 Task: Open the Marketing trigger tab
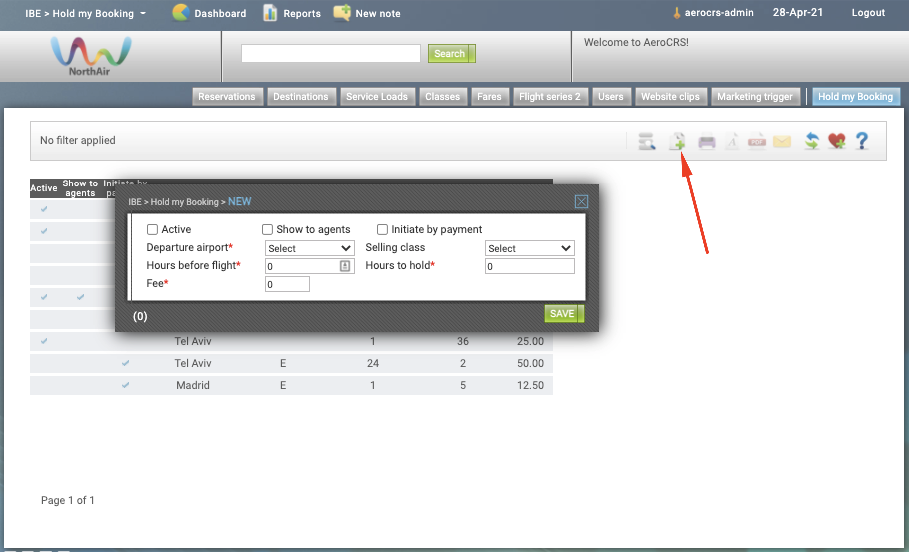click(755, 97)
